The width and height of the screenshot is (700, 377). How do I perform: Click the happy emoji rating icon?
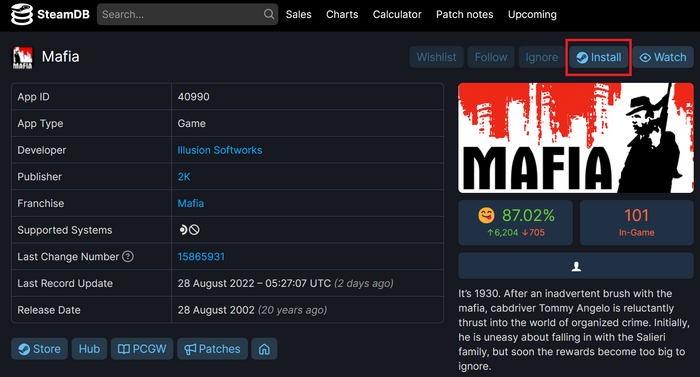coord(487,215)
